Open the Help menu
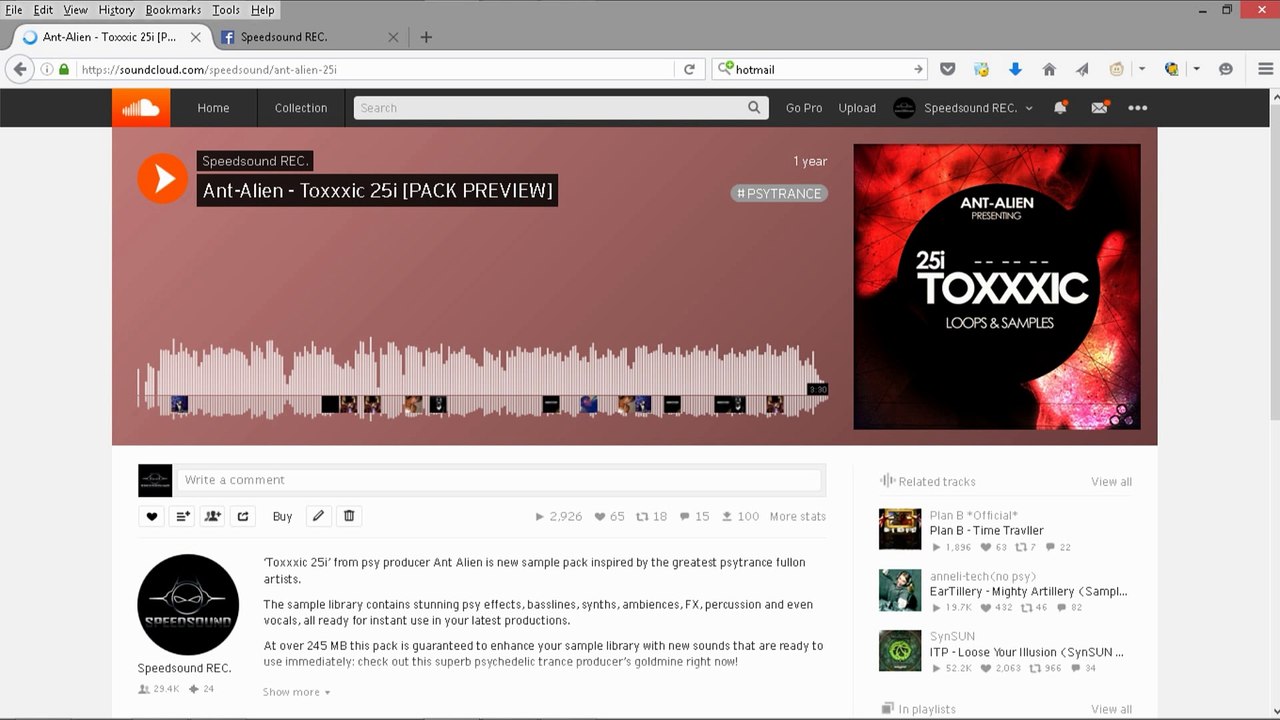Viewport: 1280px width, 720px height. [263, 10]
